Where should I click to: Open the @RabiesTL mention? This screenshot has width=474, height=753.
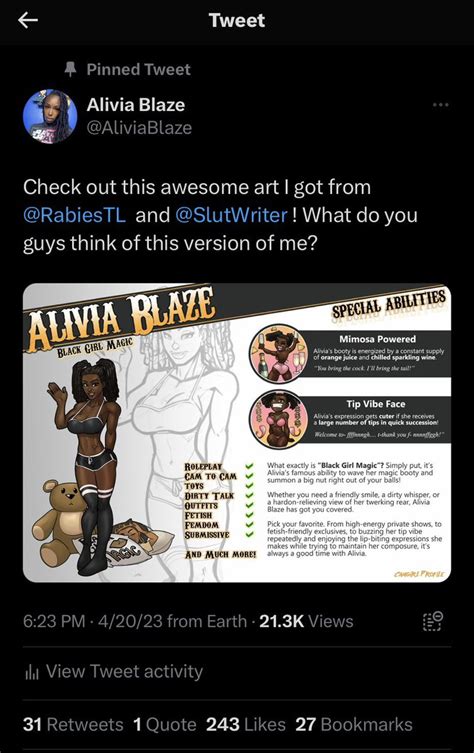(x=74, y=215)
